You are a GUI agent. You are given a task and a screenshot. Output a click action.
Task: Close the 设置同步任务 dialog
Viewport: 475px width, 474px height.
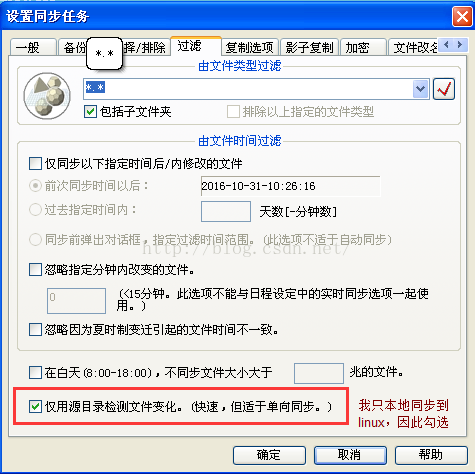pyautogui.click(x=462, y=16)
